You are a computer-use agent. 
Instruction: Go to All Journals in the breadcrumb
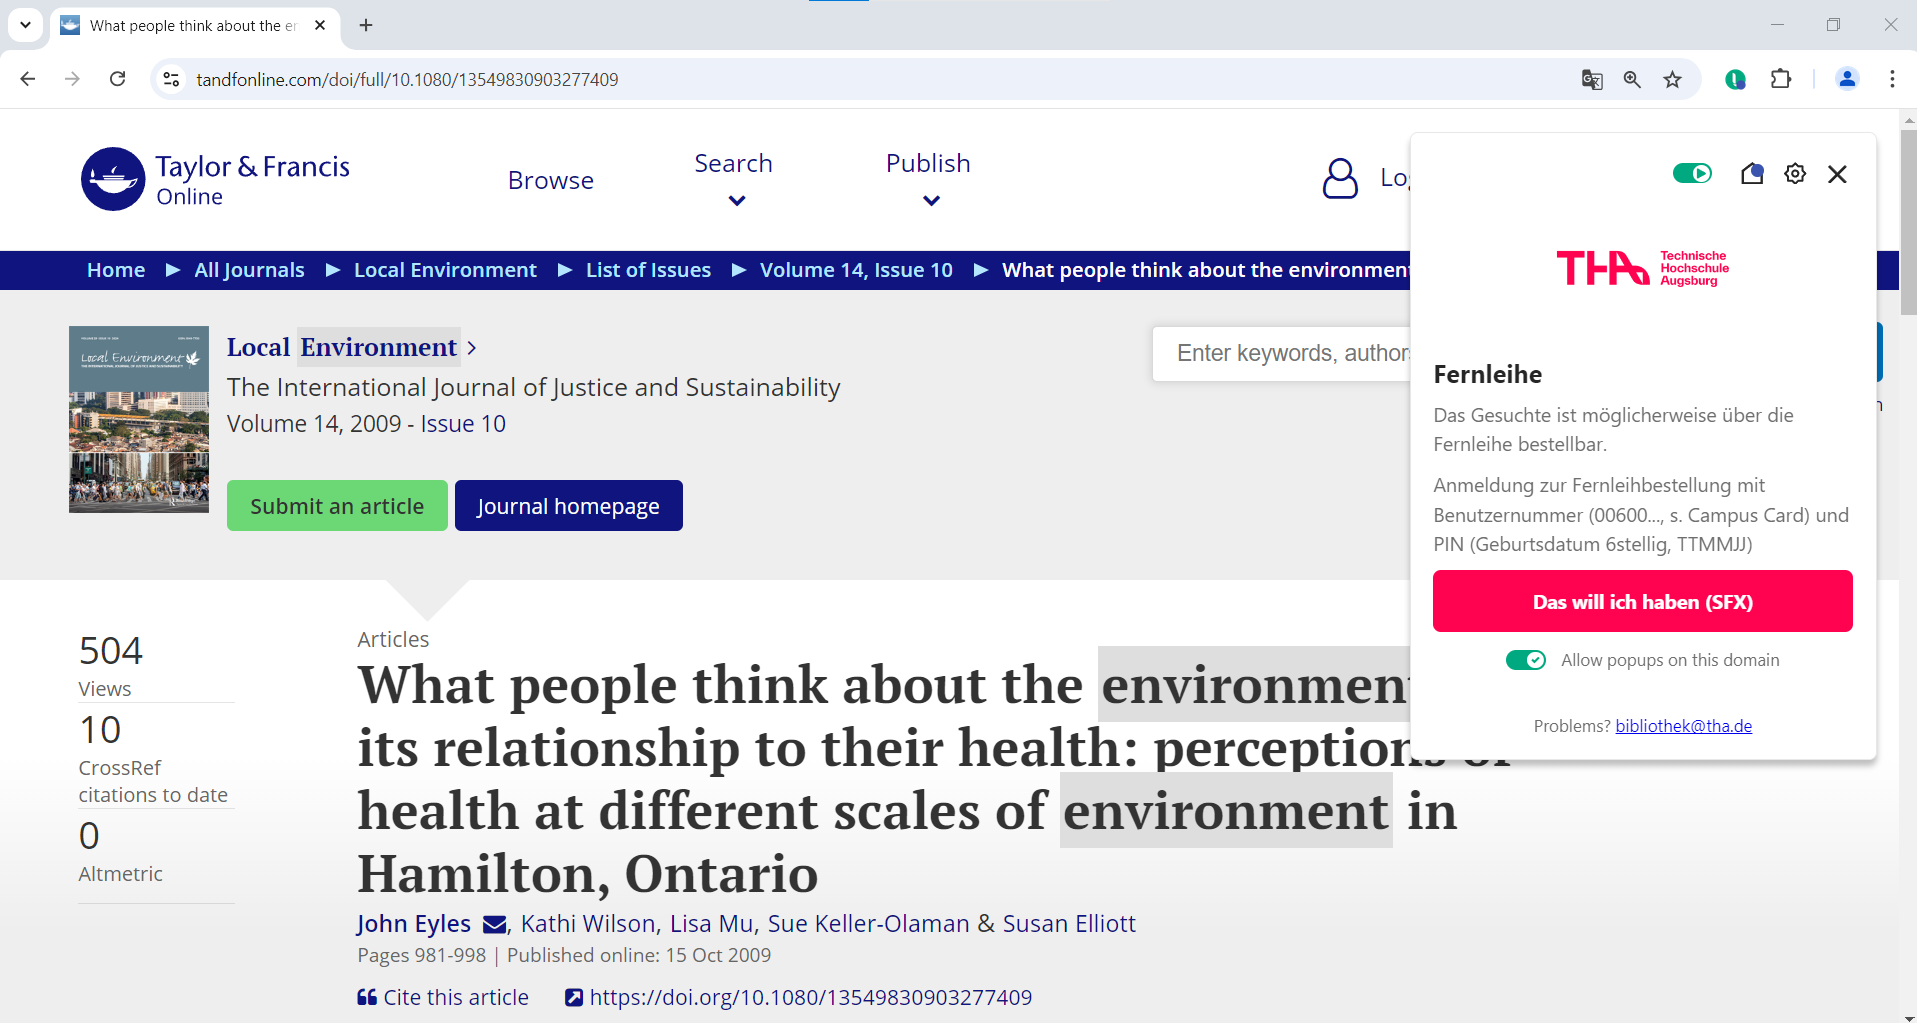(x=249, y=270)
